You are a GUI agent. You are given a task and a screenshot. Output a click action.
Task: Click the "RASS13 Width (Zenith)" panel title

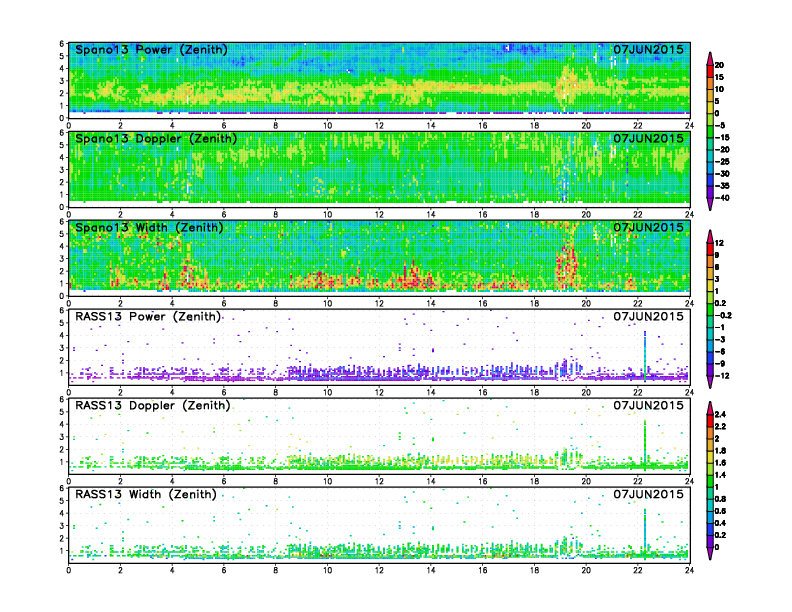pos(145,494)
